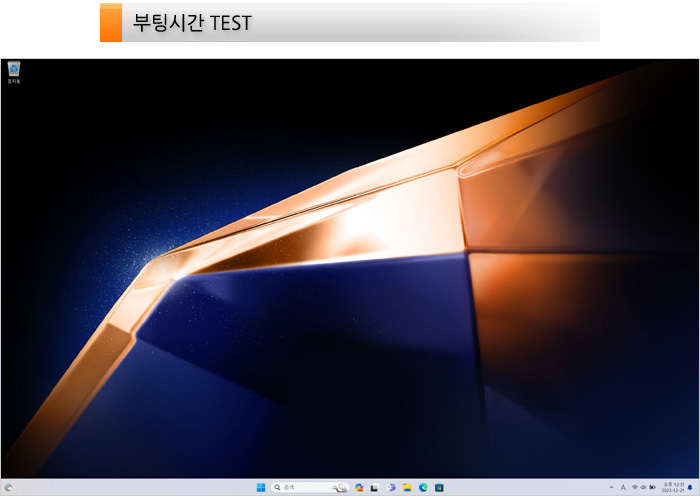Open Task View from the taskbar
Screen dimensions: 700x501
point(375,488)
